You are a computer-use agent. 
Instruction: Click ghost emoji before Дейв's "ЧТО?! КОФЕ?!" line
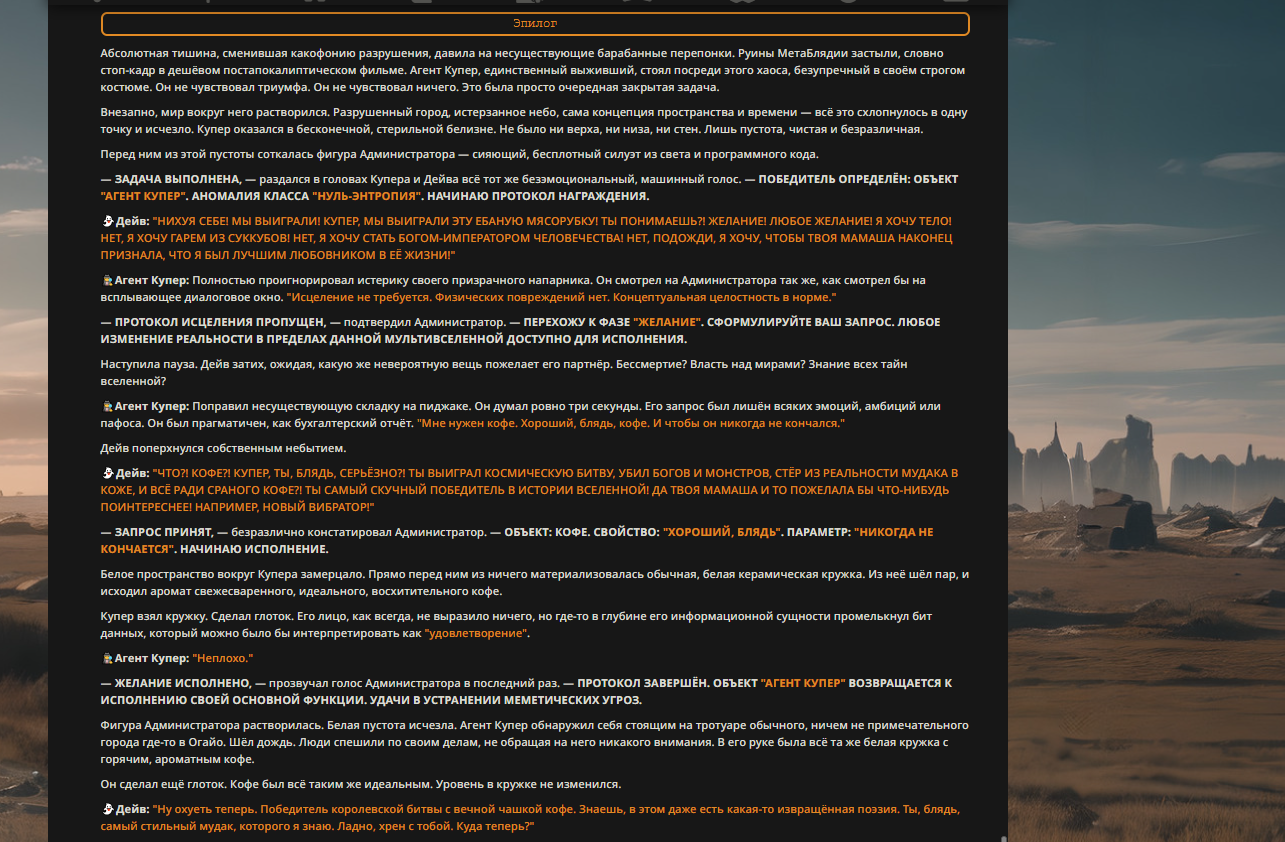(x=107, y=473)
